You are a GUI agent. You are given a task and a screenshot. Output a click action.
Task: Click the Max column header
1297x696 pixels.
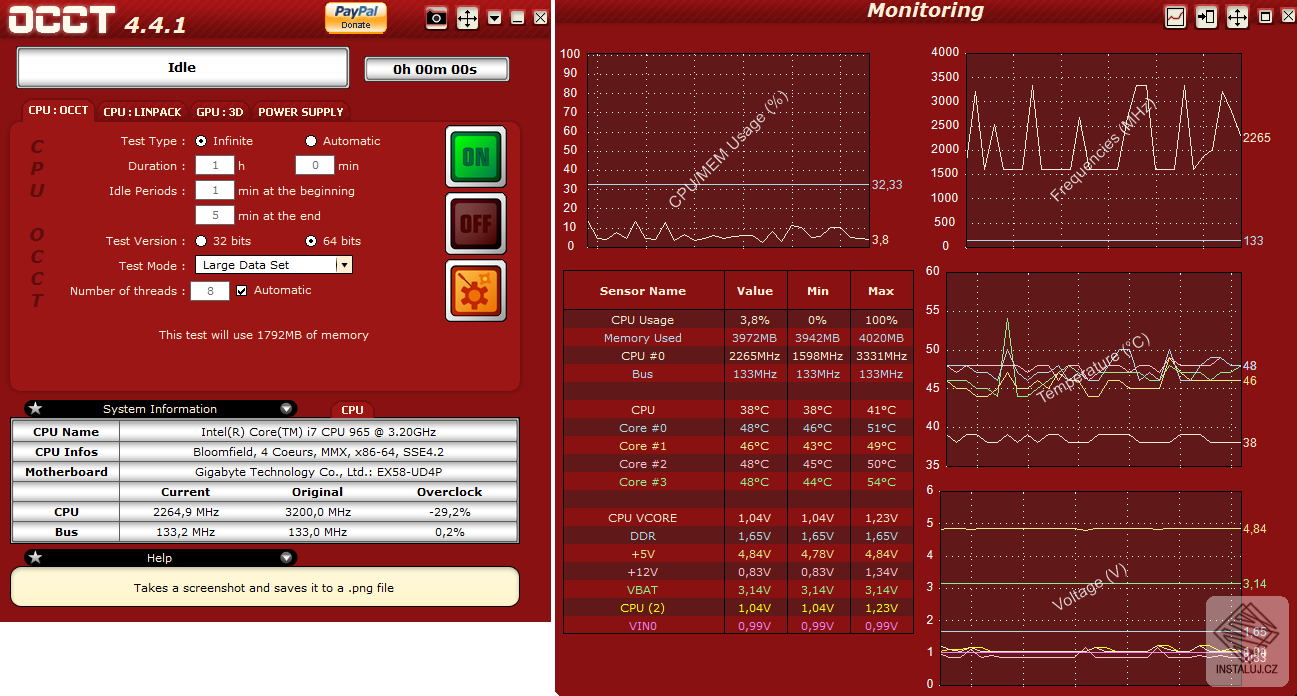point(881,291)
